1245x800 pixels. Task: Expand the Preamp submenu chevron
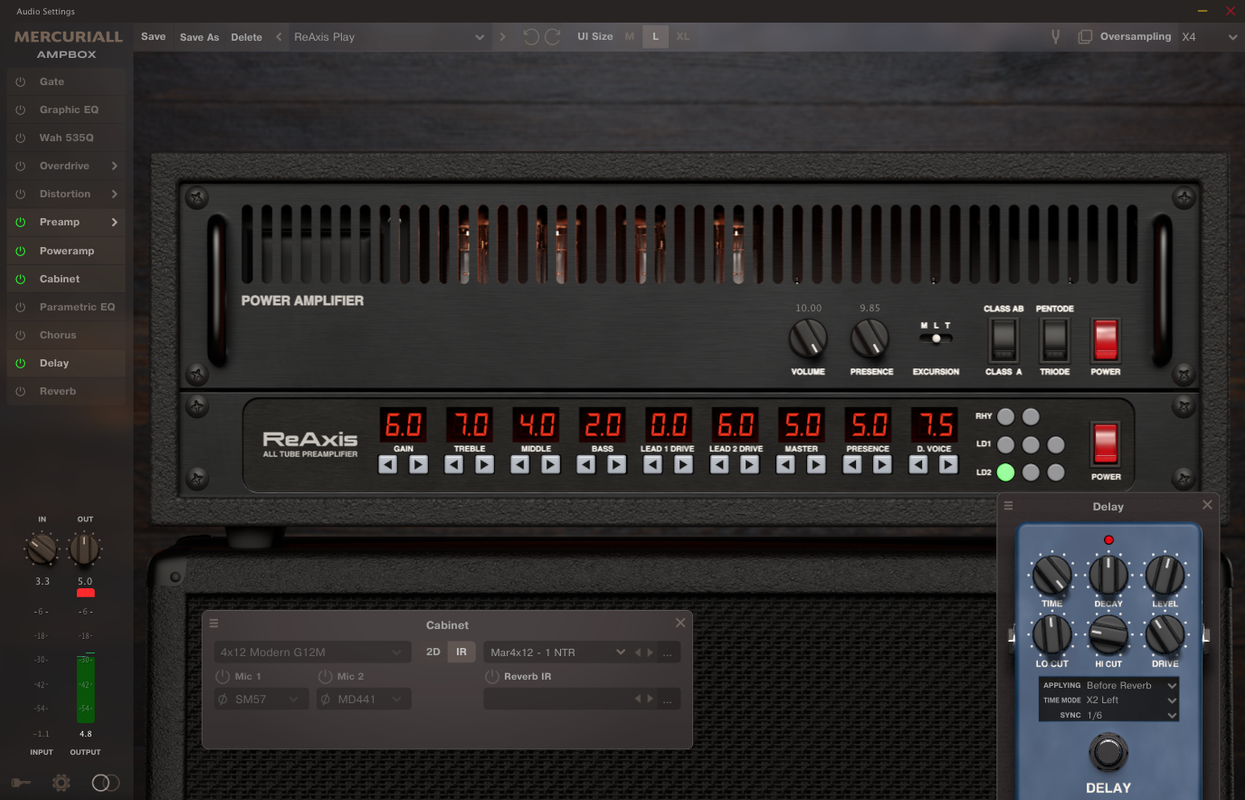point(114,222)
